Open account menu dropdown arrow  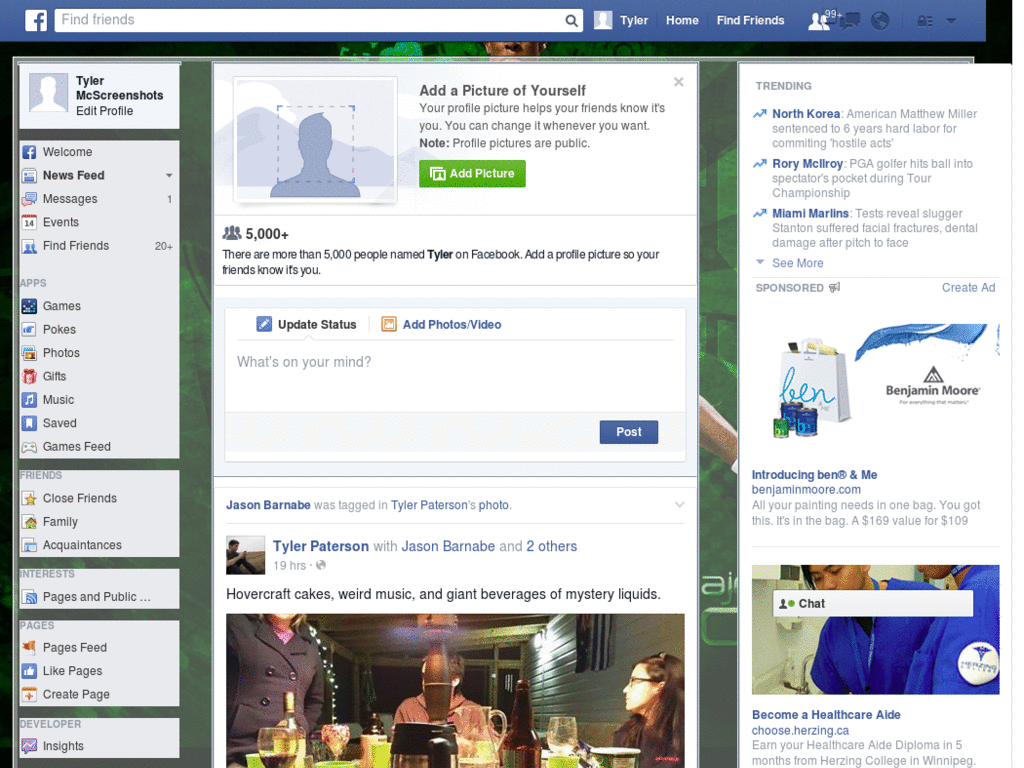[x=951, y=21]
